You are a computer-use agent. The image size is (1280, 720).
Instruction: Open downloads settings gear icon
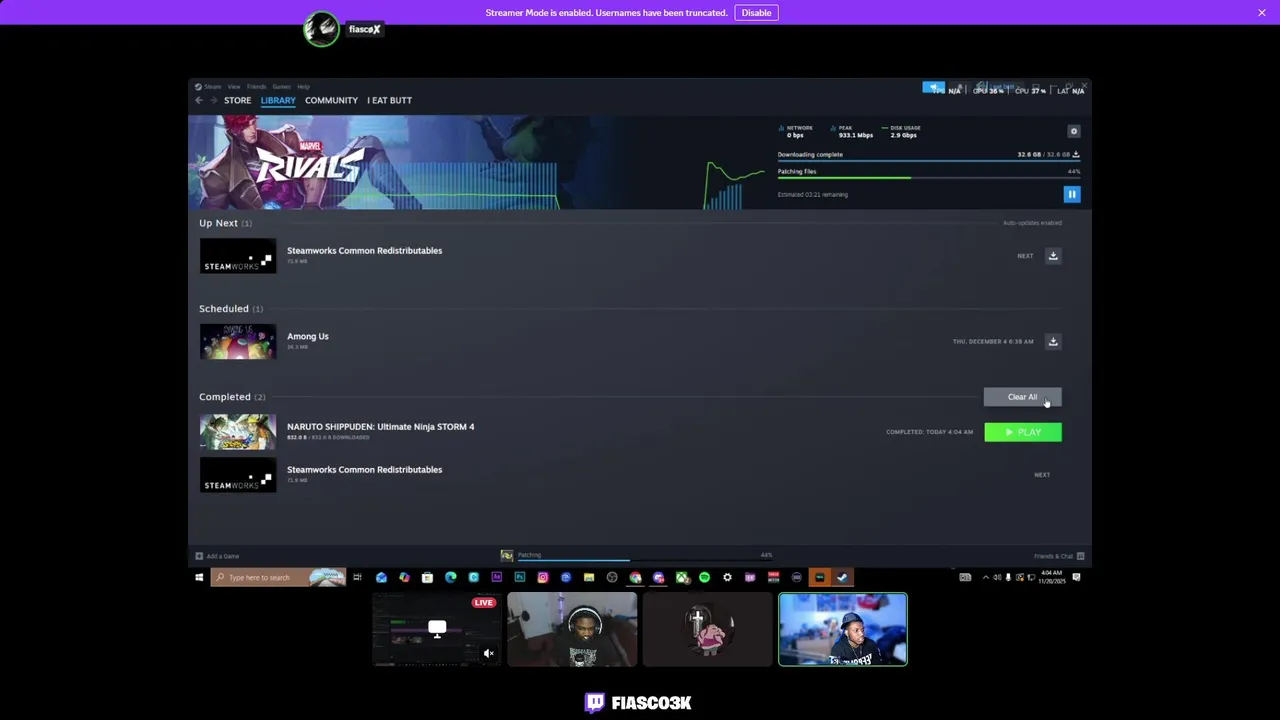[1074, 131]
